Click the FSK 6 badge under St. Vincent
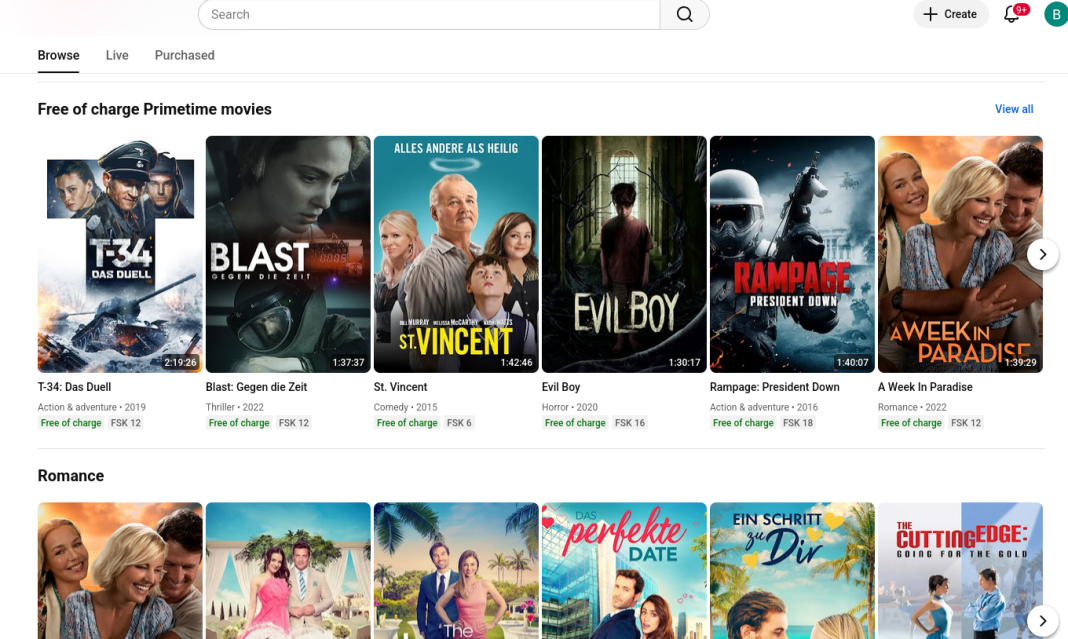Viewport: 1068px width, 639px height. pyautogui.click(x=459, y=423)
